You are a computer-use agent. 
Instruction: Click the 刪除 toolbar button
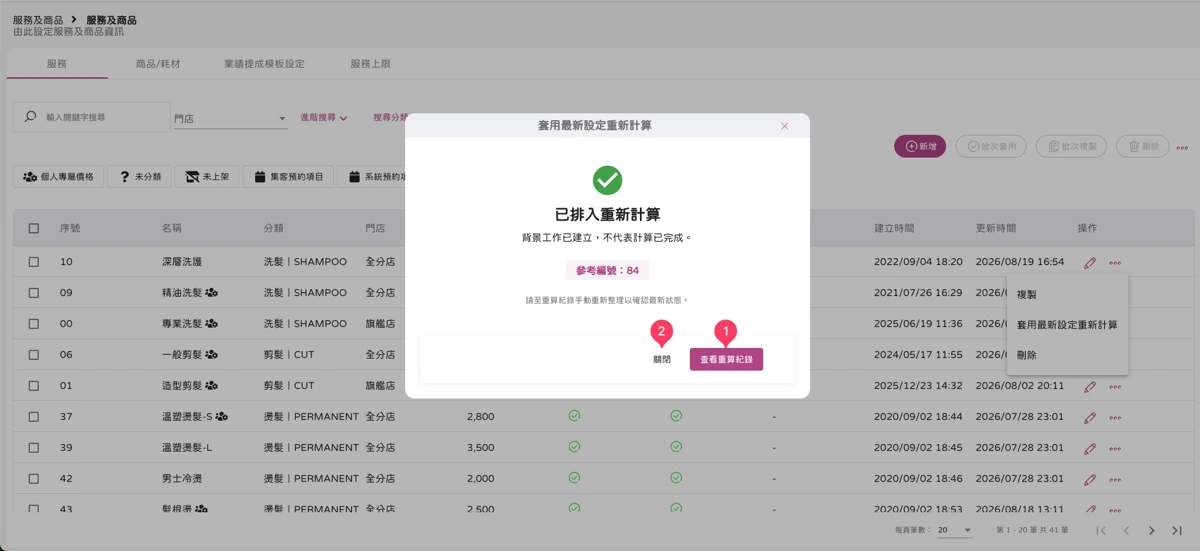[x=1142, y=146]
